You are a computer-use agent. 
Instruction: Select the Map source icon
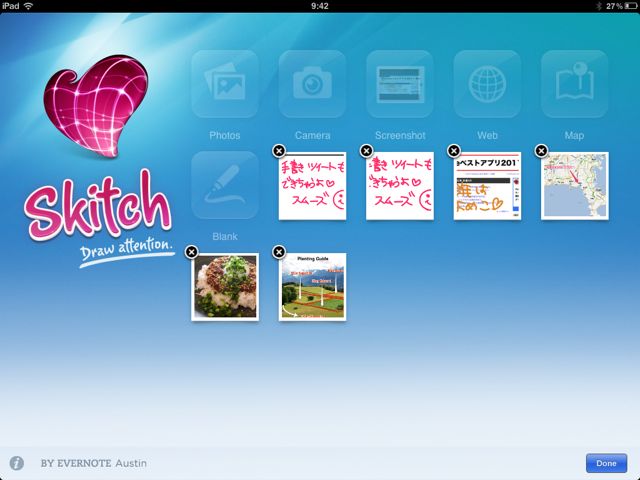click(575, 84)
